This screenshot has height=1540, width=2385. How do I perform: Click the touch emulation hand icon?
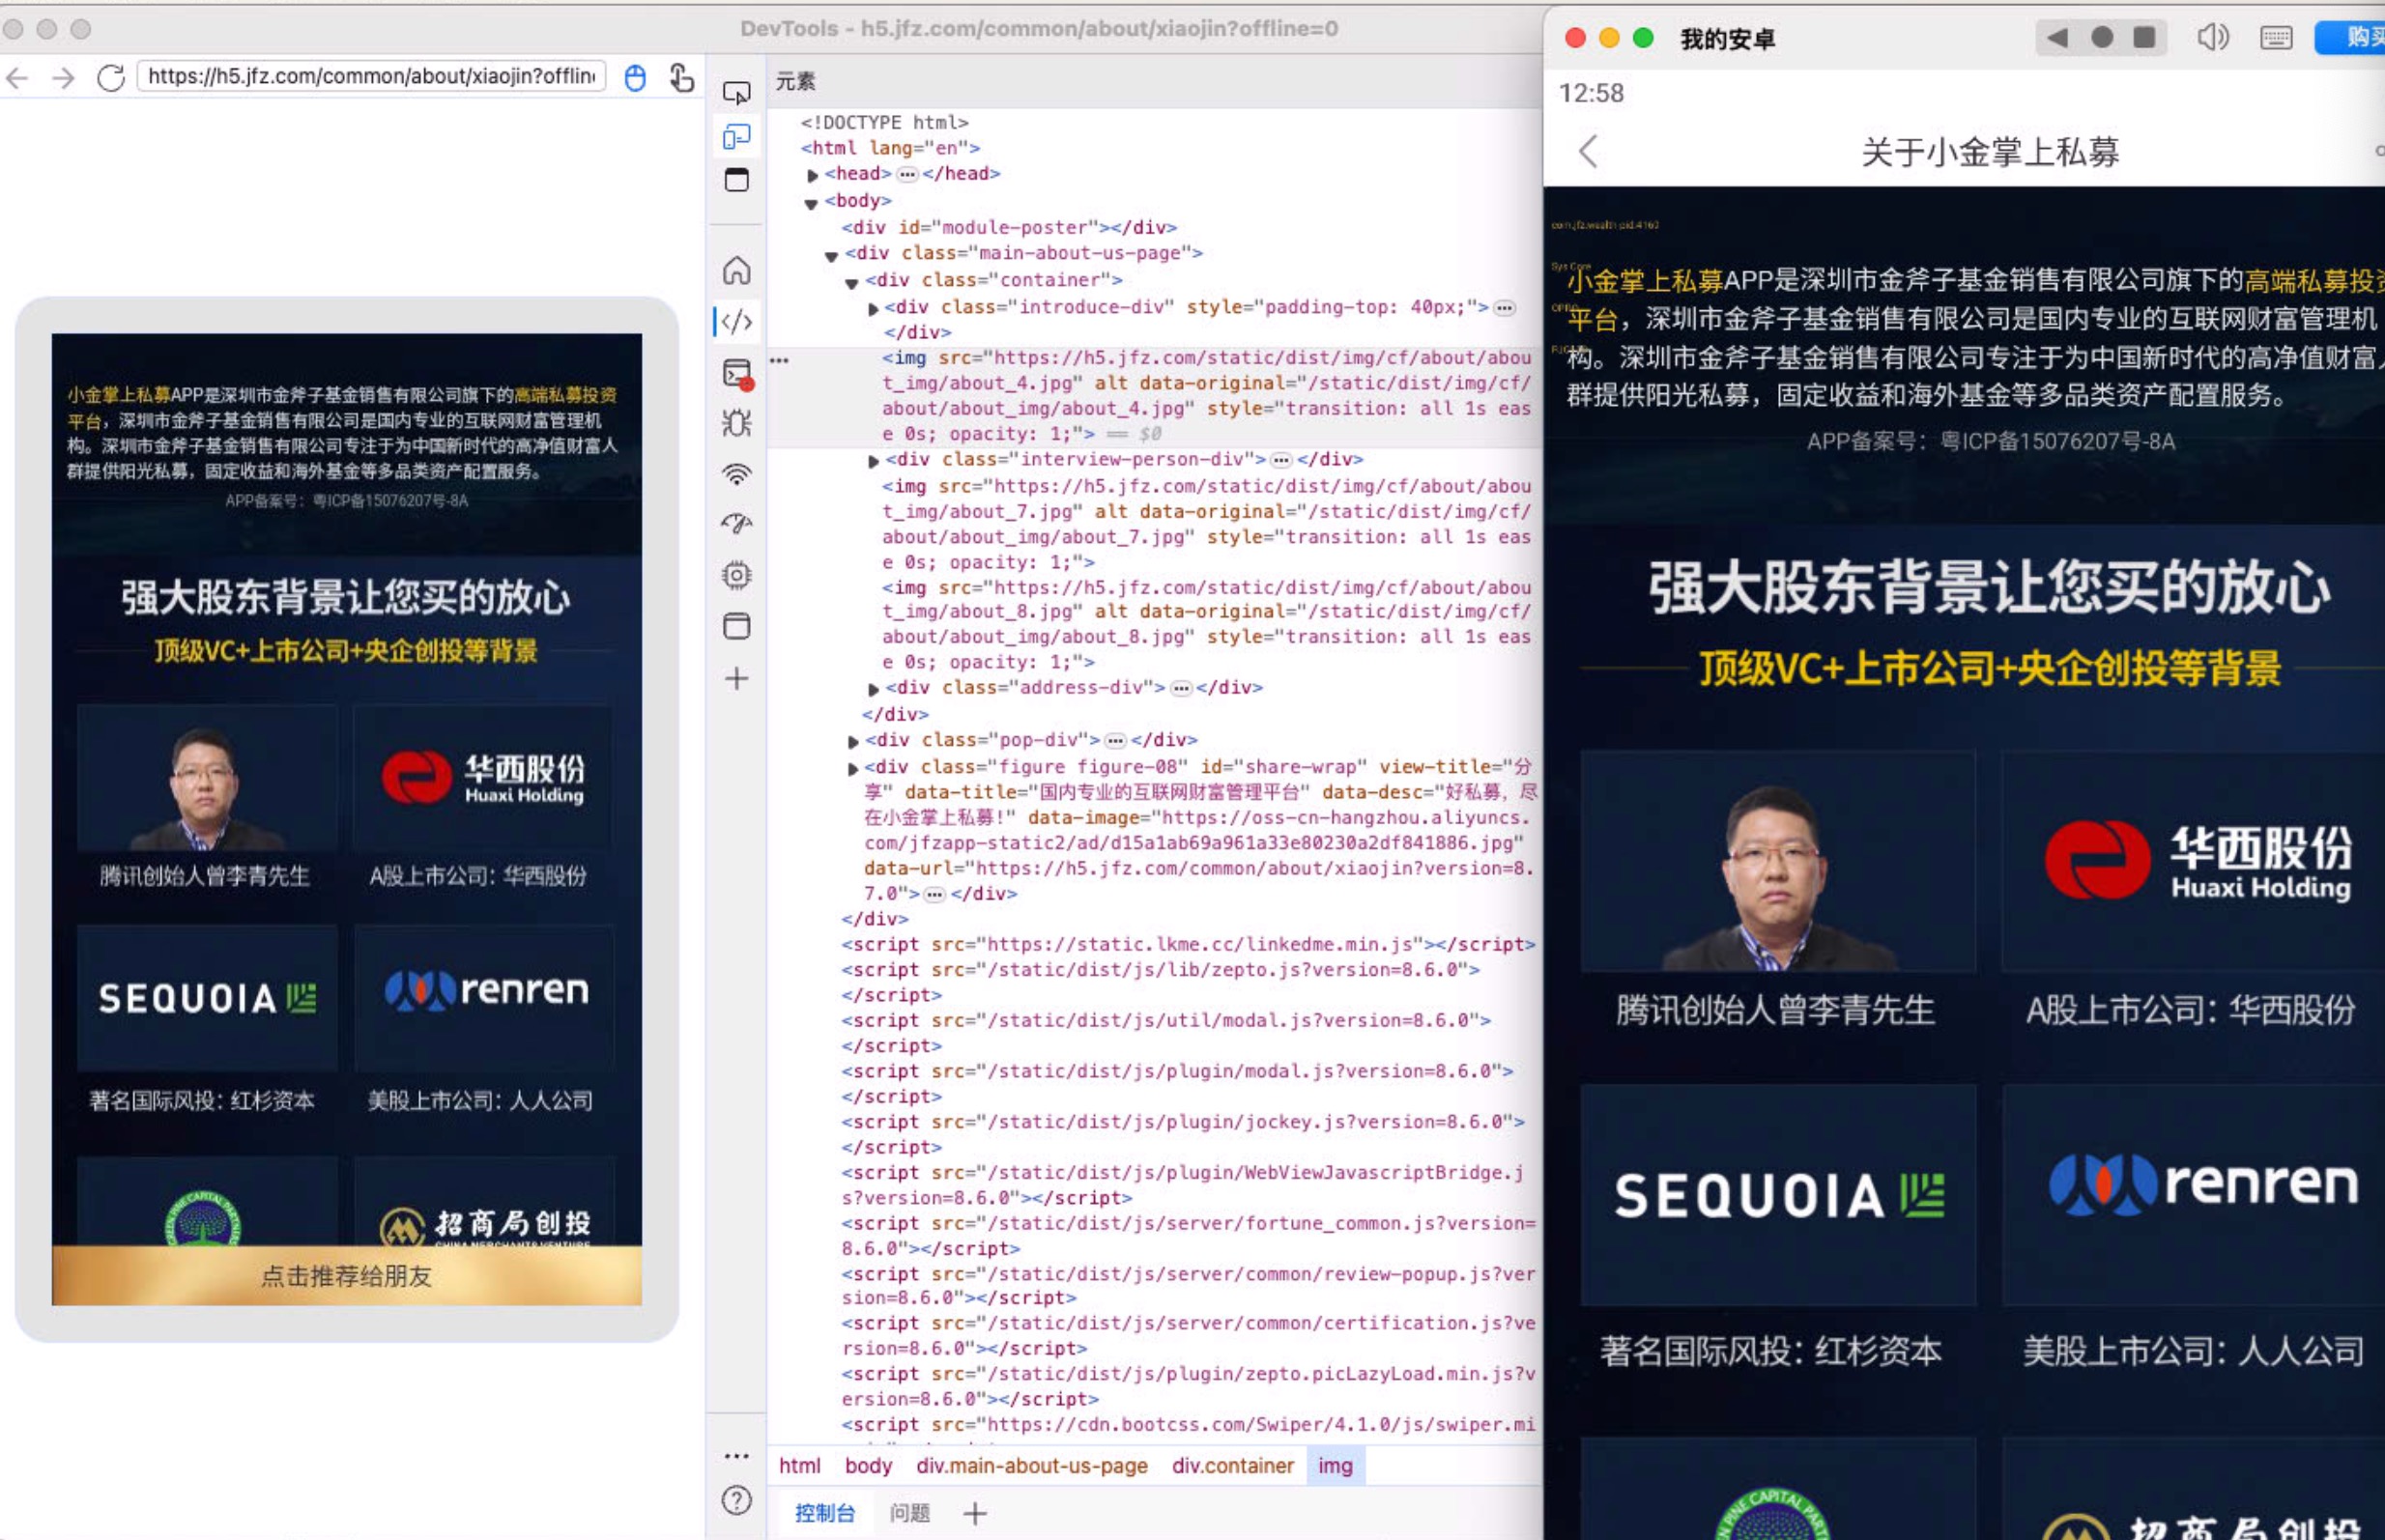pos(682,78)
